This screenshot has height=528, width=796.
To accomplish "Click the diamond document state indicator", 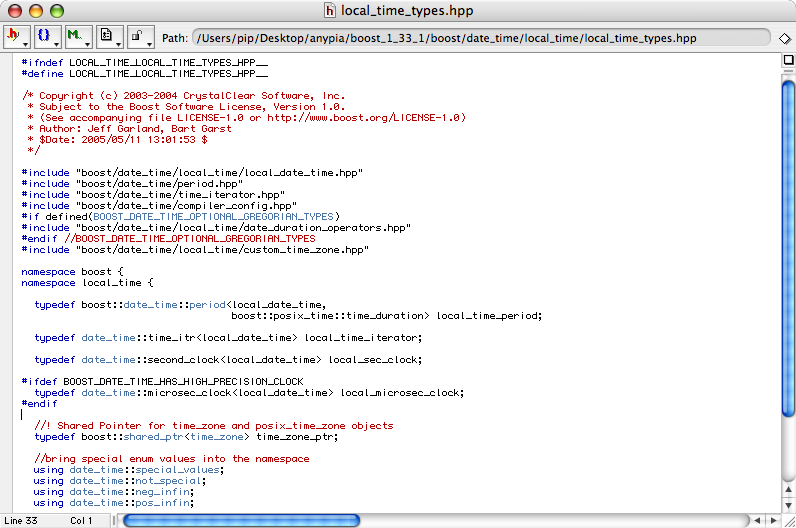I will [x=785, y=38].
